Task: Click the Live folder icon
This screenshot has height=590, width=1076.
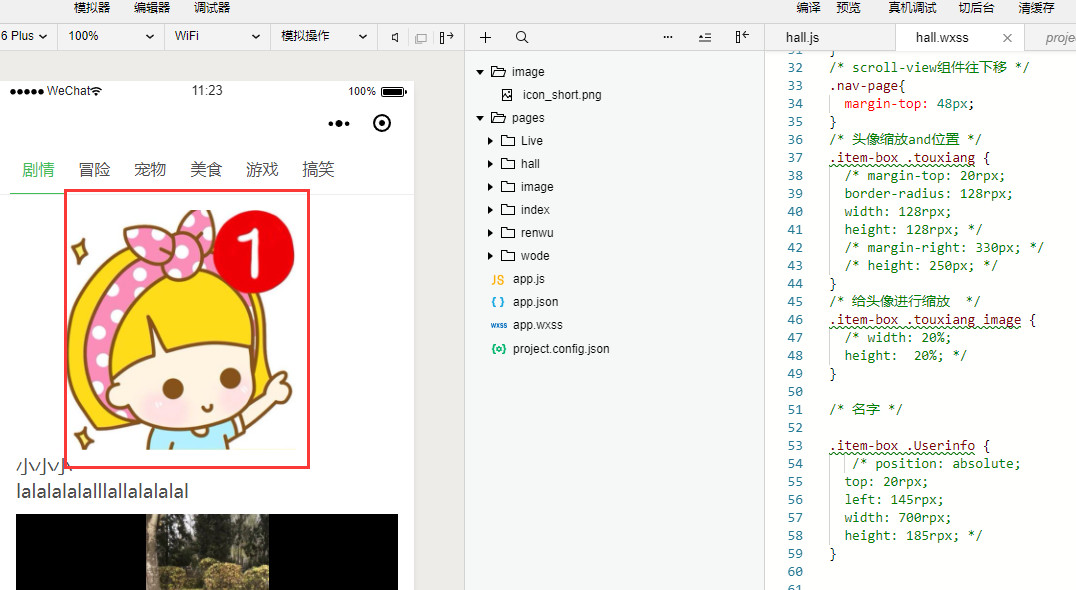Action: click(x=508, y=141)
